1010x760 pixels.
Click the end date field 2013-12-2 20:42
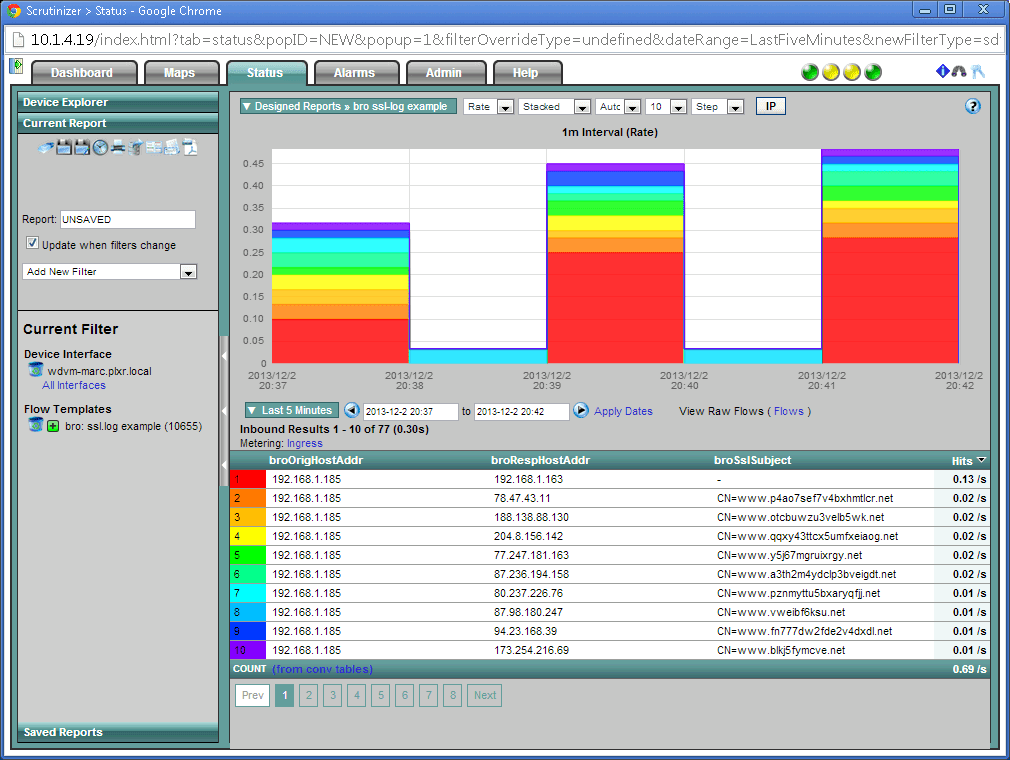[521, 412]
